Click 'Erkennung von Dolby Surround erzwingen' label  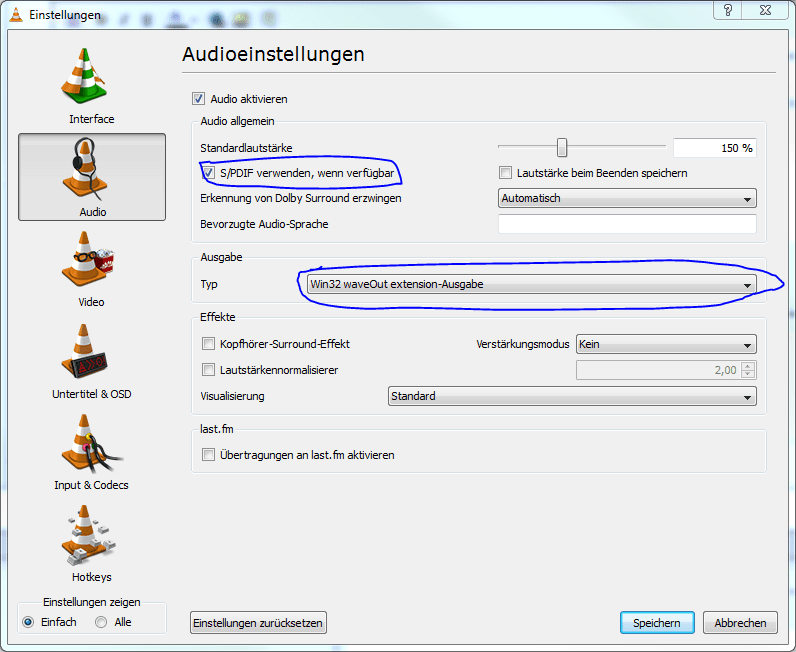(x=301, y=198)
